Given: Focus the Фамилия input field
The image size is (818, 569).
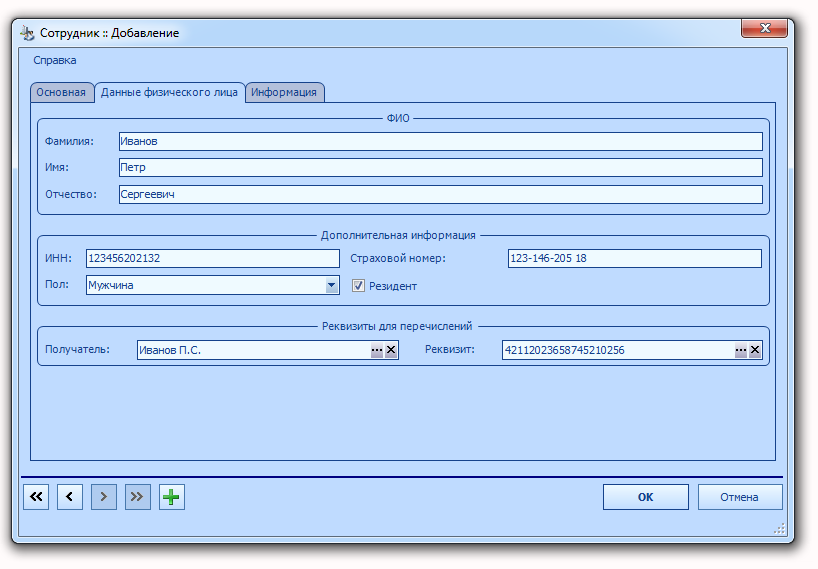Looking at the screenshot, I should coord(441,141).
